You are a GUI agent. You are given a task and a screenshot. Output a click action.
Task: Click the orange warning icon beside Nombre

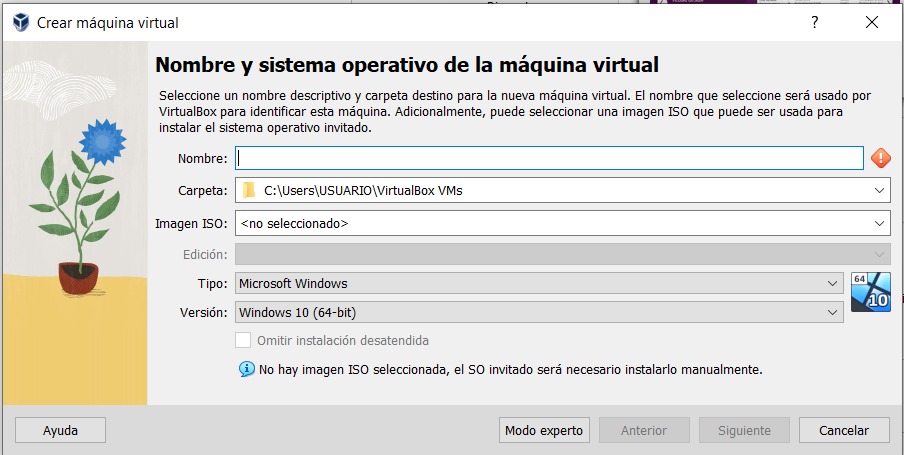(x=880, y=158)
